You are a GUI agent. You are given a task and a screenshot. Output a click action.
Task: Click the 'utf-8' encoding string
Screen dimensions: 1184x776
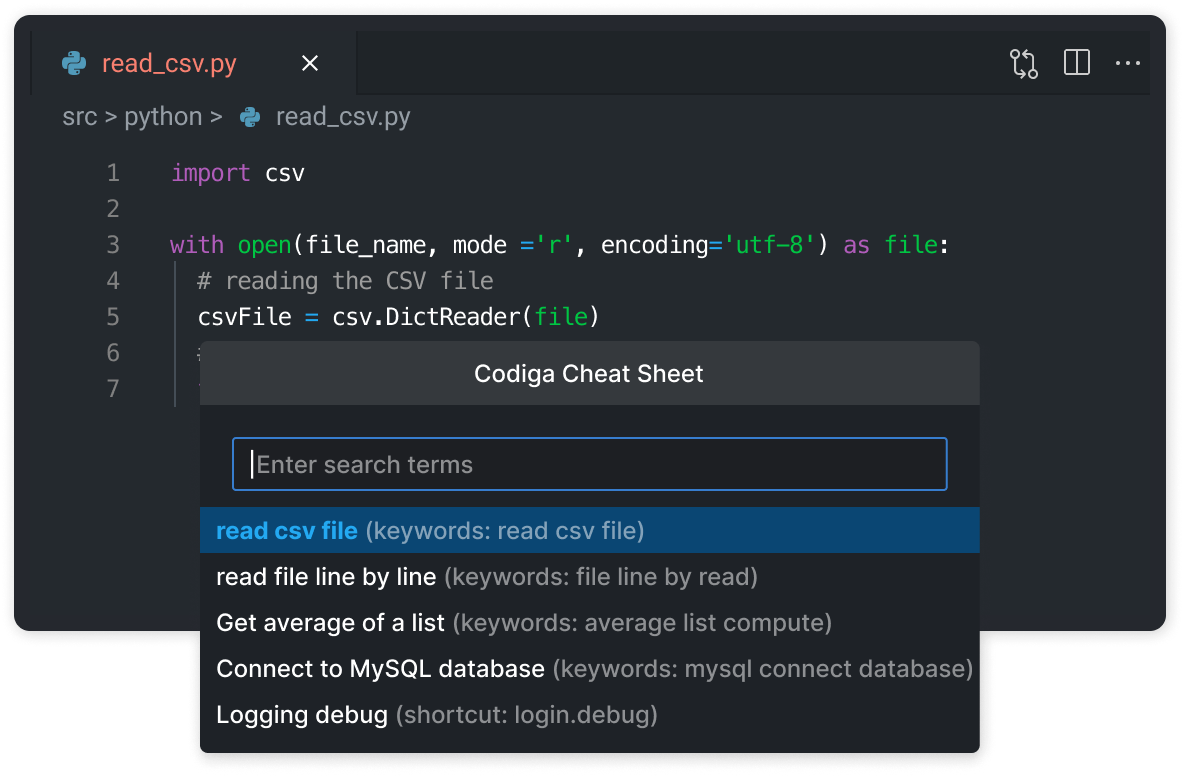tap(769, 245)
